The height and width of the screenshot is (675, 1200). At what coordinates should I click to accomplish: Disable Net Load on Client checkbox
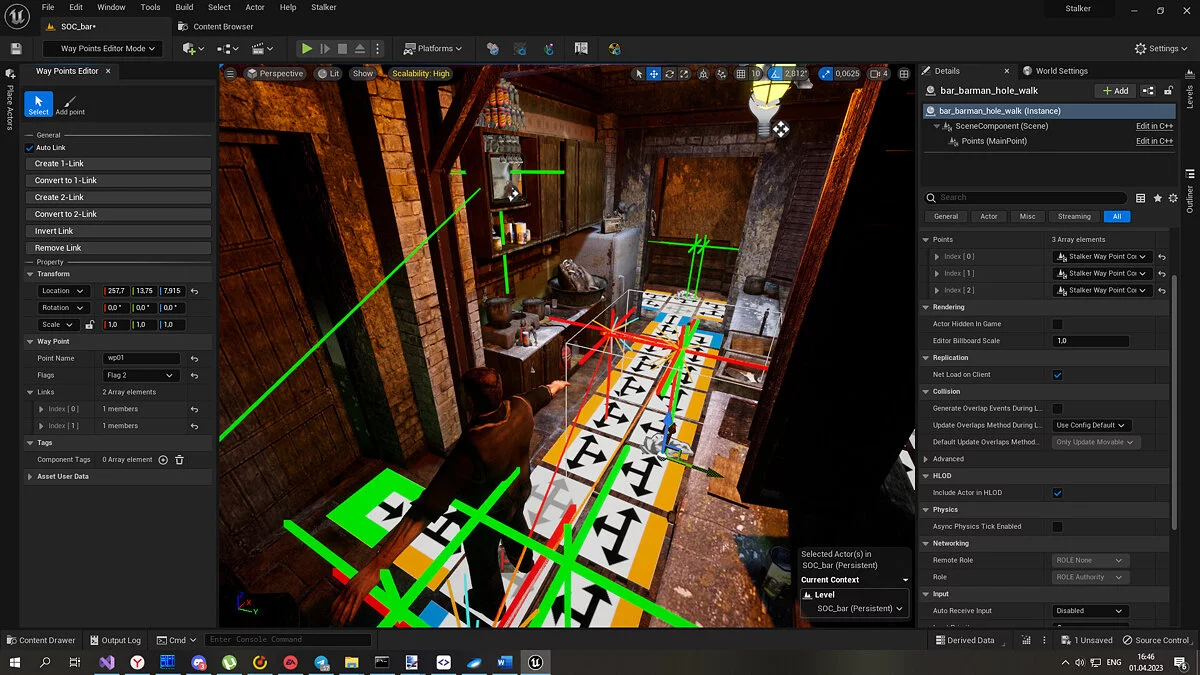click(x=1057, y=375)
